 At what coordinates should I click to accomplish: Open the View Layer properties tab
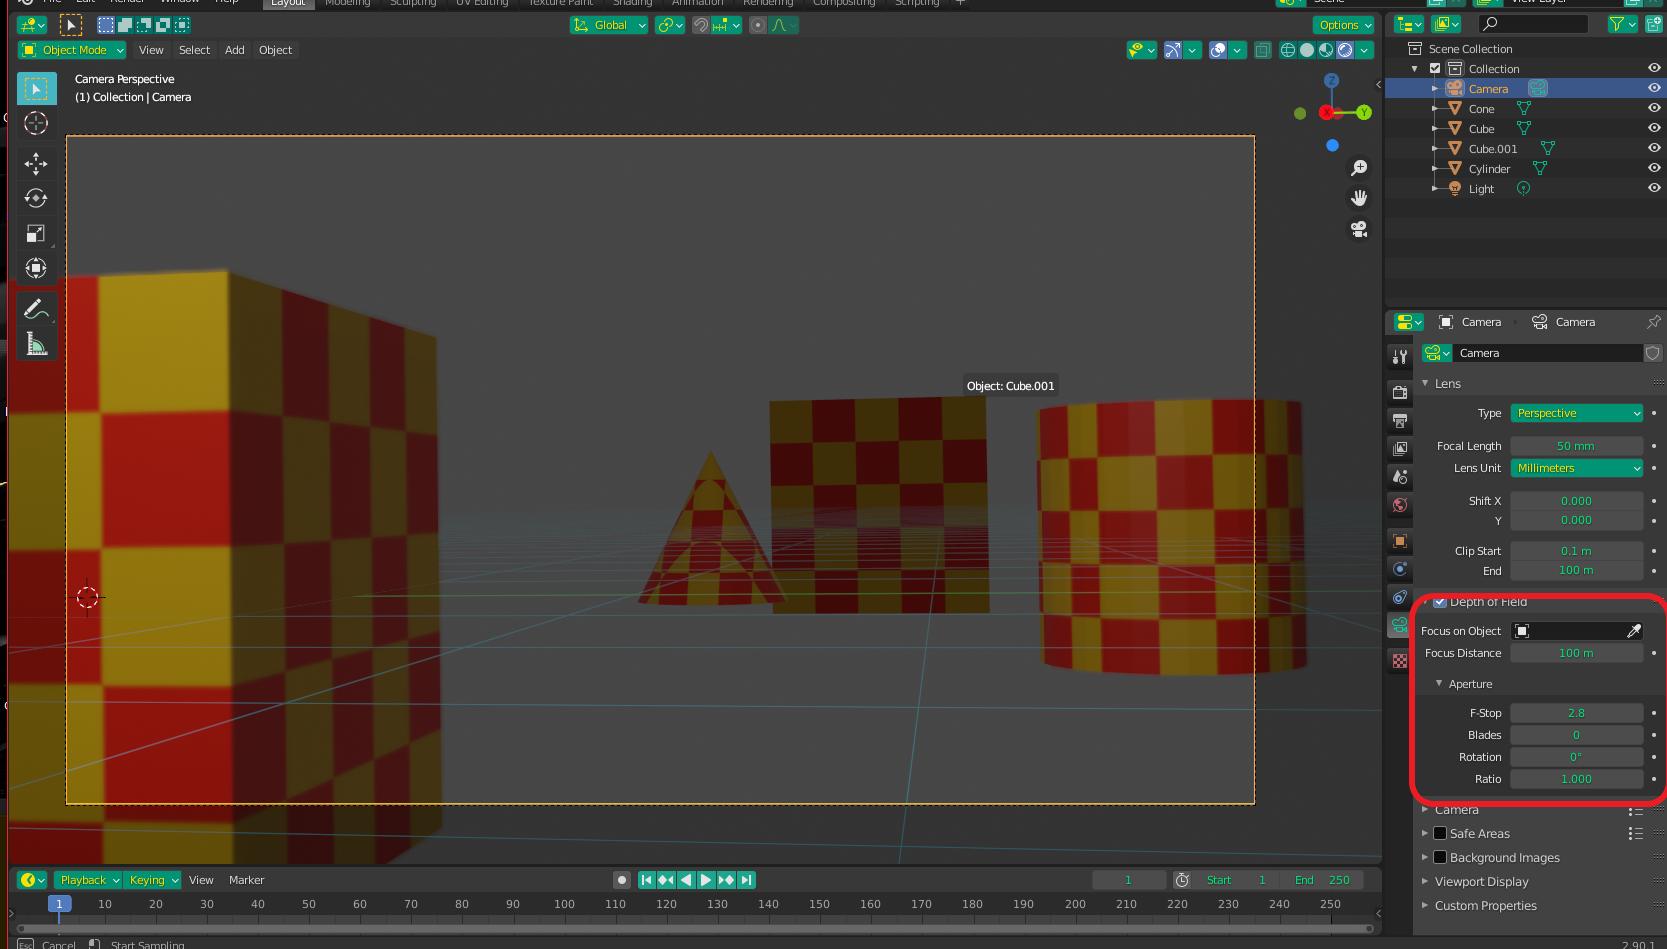pyautogui.click(x=1400, y=448)
